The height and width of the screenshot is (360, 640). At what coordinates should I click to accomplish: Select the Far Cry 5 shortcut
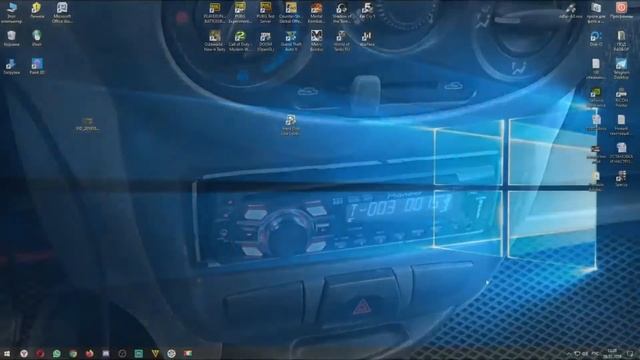pos(367,11)
